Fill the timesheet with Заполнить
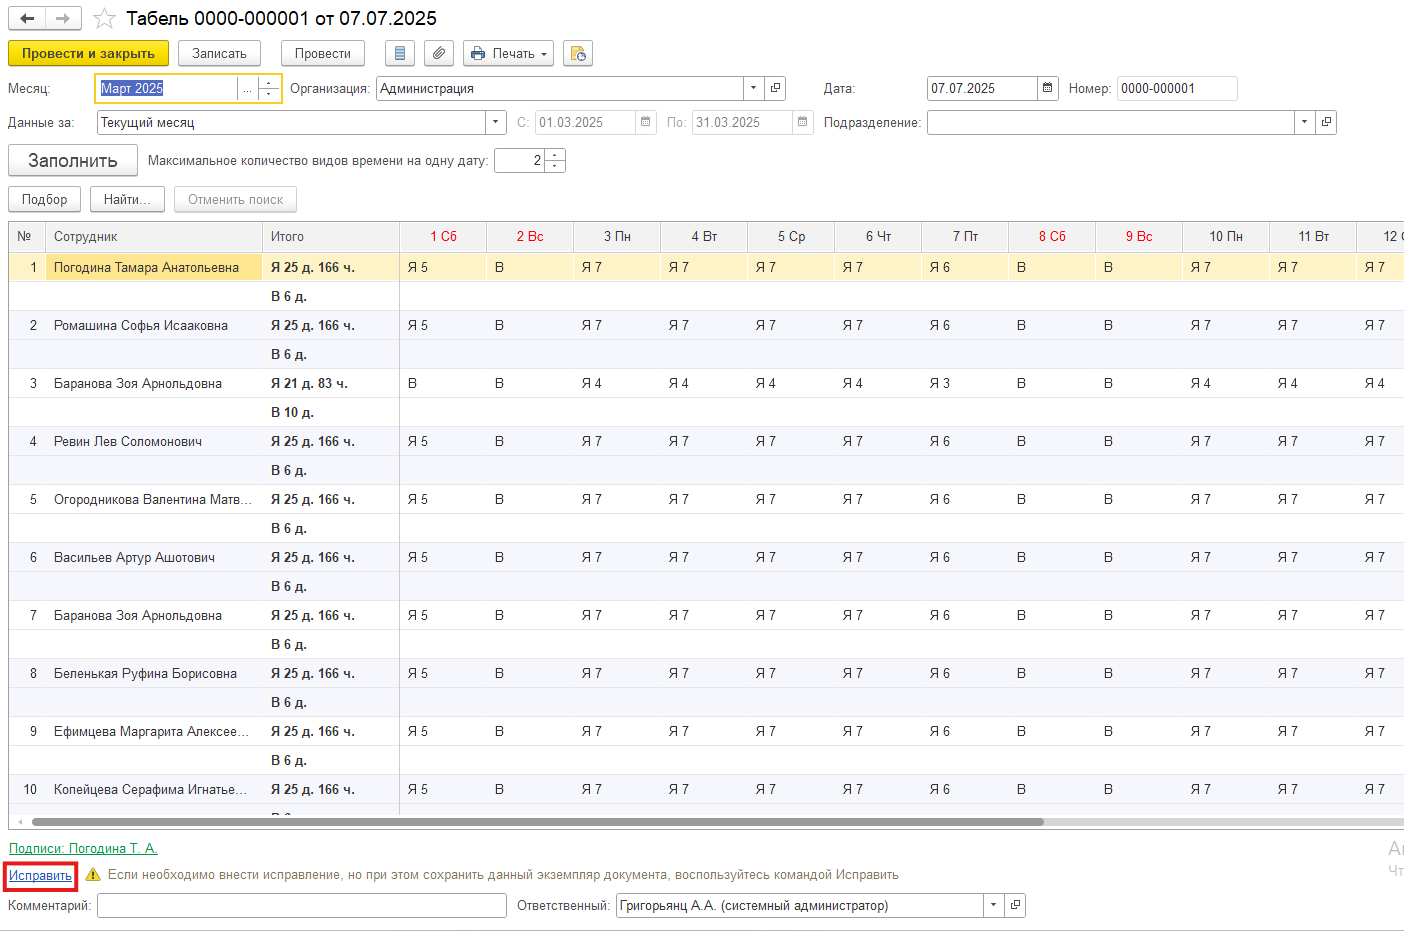Image resolution: width=1404 pixels, height=931 pixels. coord(73,160)
